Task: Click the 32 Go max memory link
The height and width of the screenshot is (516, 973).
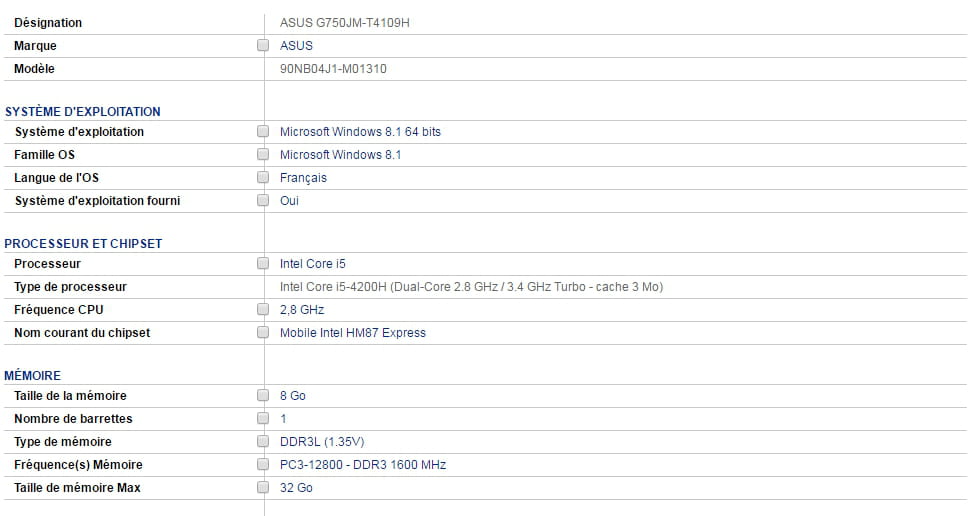Action: pyautogui.click(x=296, y=488)
